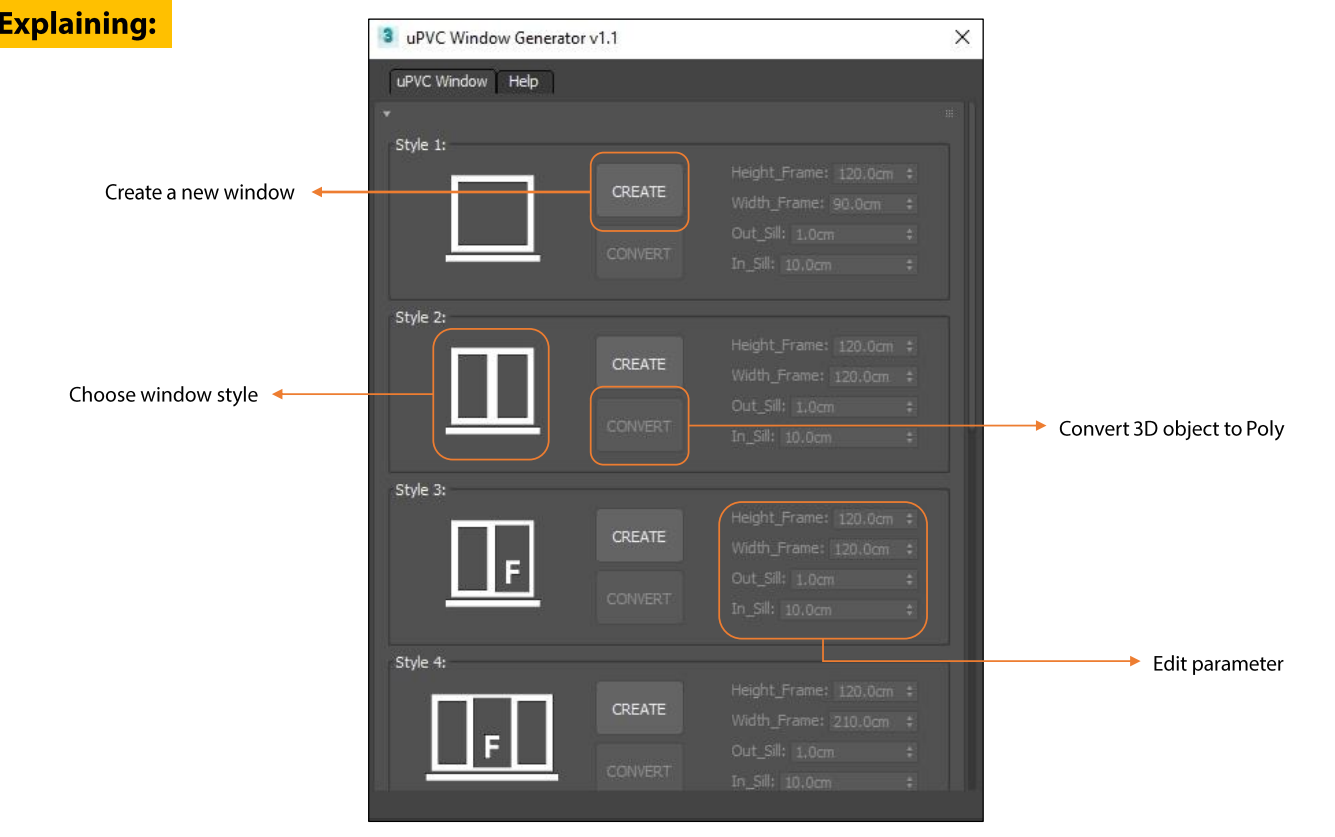Click the rollout grip handle at top right
Viewport: 1335px width, 837px height.
click(949, 114)
